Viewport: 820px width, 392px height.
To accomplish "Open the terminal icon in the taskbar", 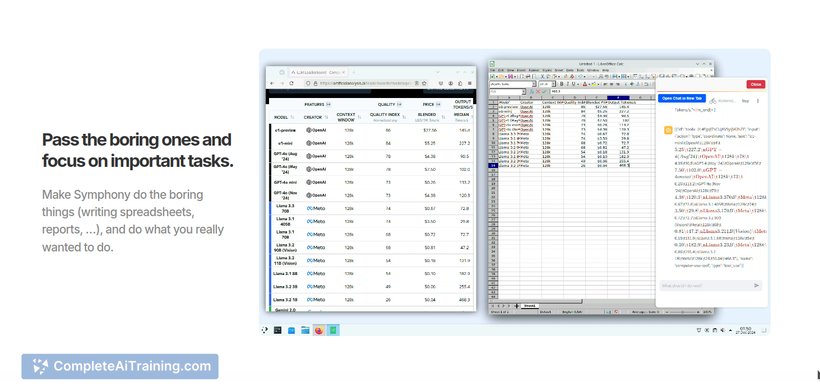I will 278,330.
